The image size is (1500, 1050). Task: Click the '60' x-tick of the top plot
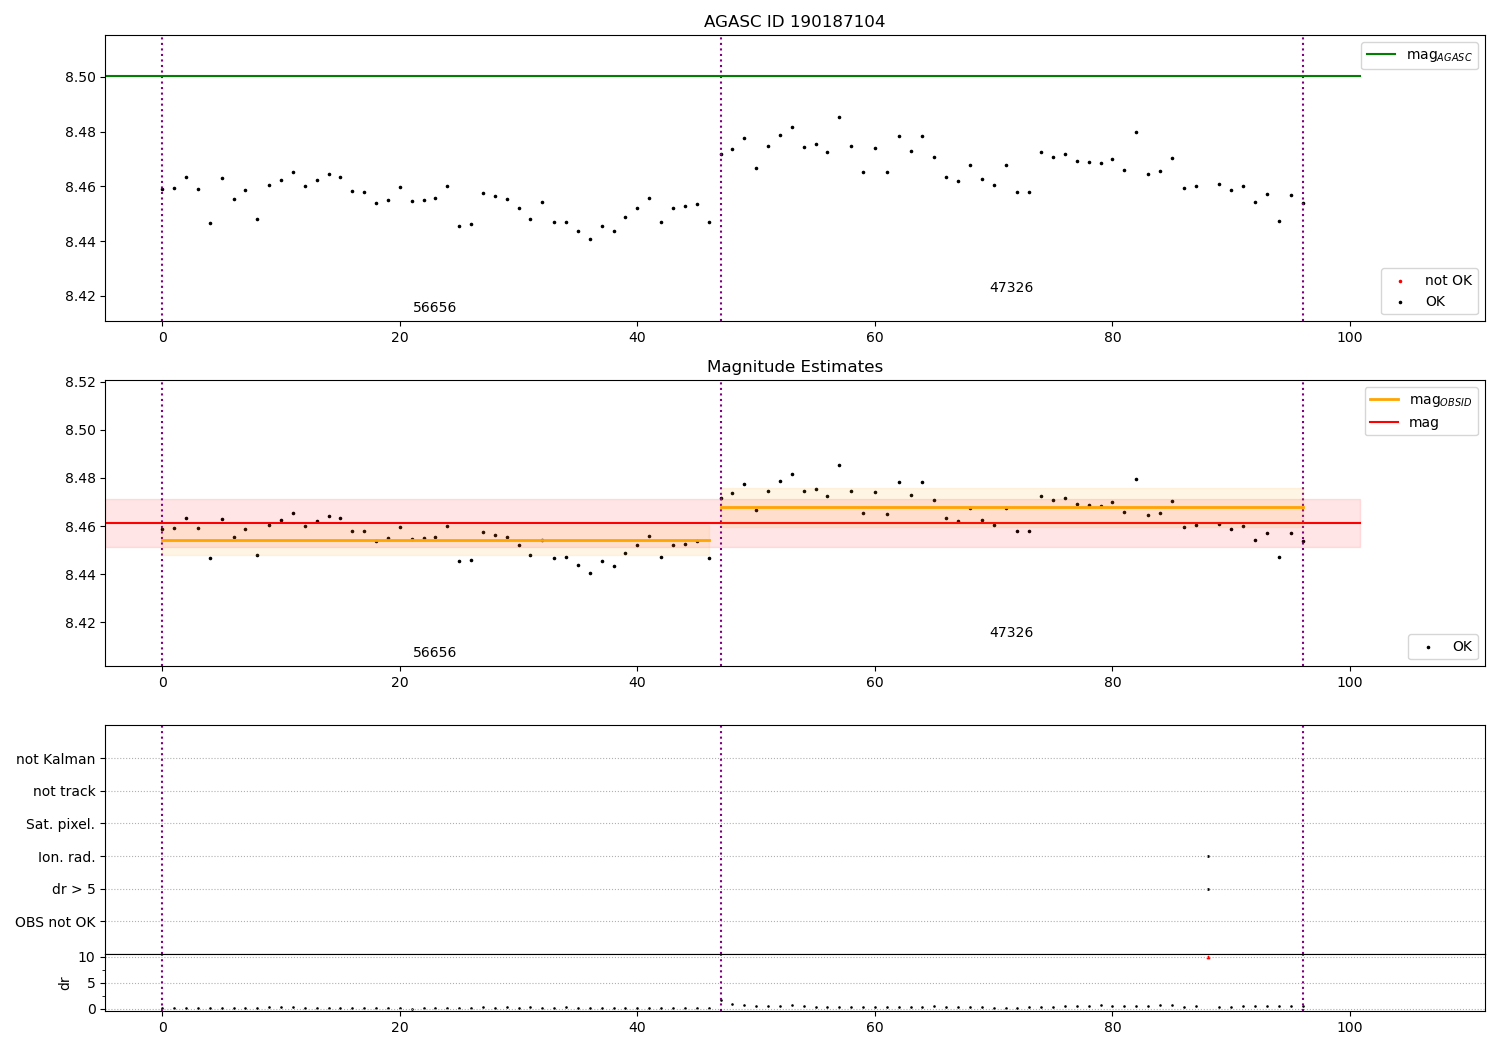(x=875, y=337)
